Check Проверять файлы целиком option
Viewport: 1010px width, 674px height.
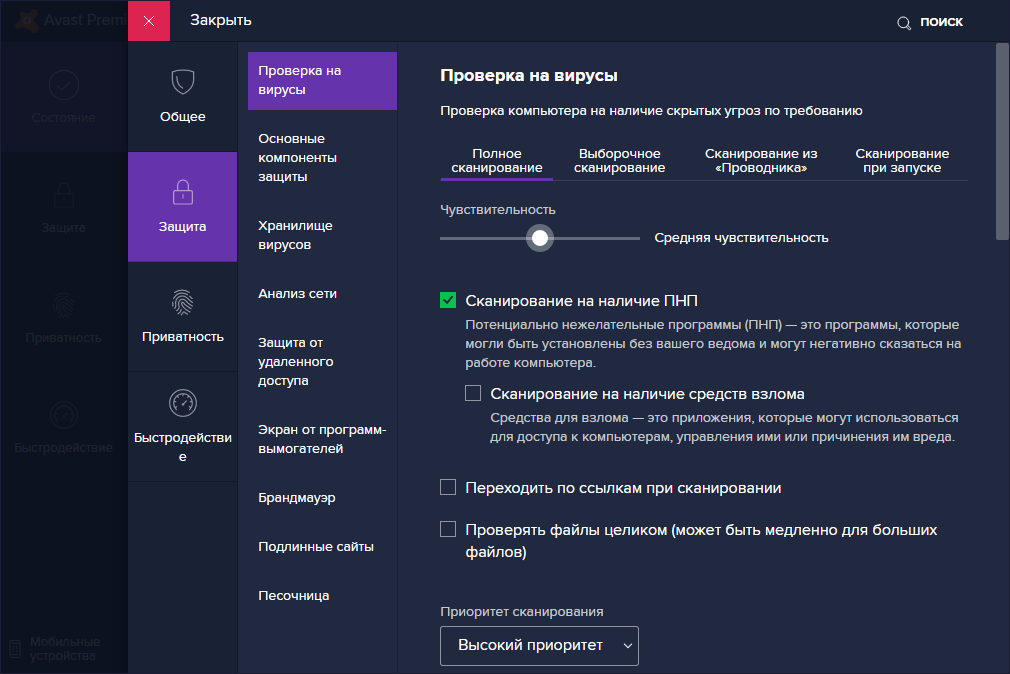[448, 529]
